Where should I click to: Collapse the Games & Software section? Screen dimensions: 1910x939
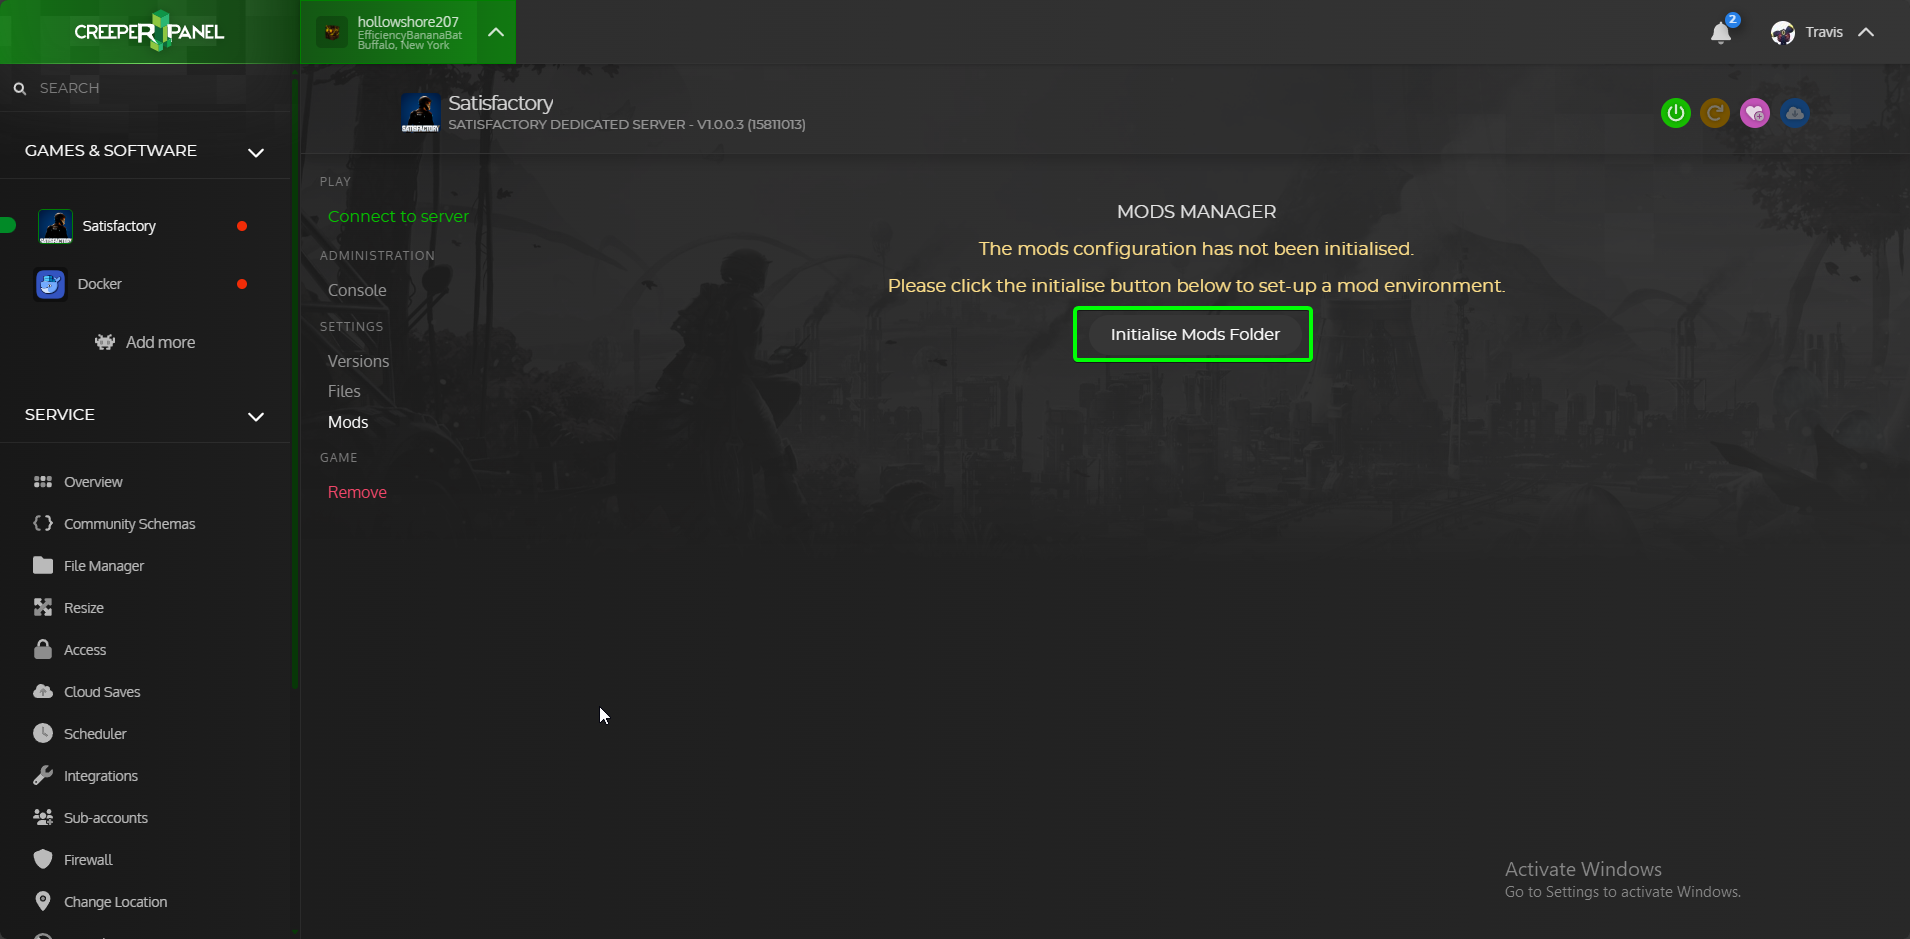256,152
